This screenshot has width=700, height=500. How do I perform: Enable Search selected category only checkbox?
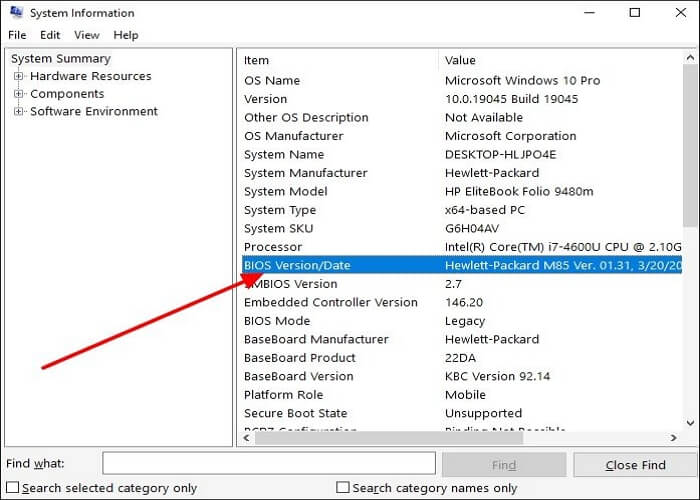13,488
